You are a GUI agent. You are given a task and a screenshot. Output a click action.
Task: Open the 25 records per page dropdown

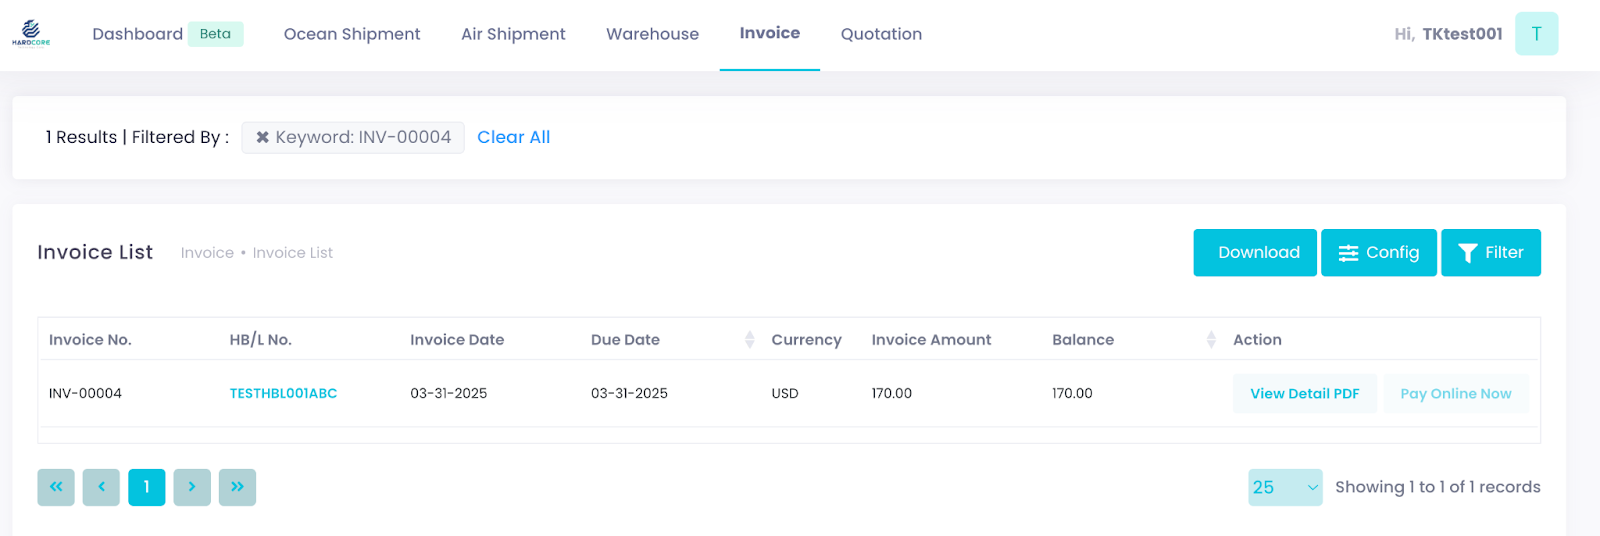pos(1285,487)
